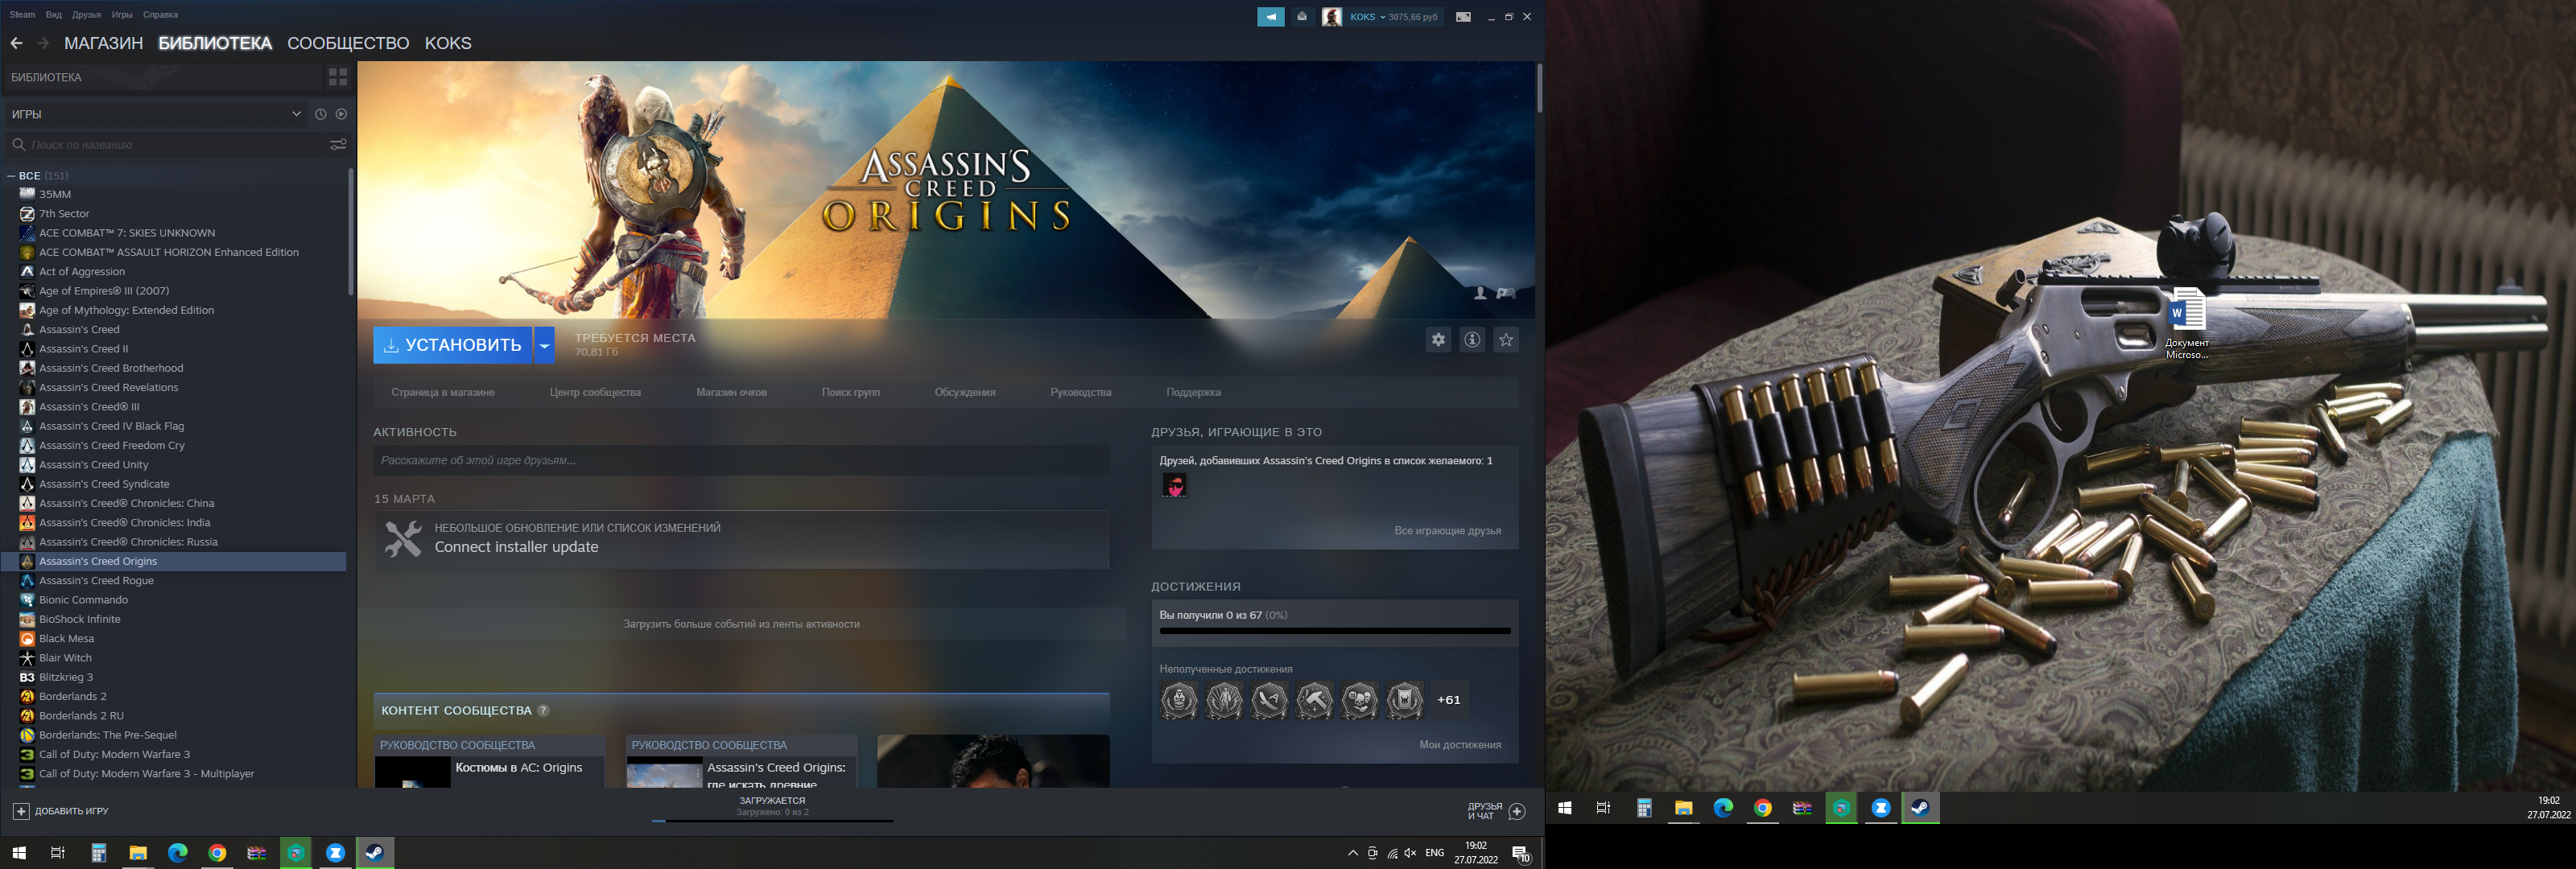Open the Вид menu
This screenshot has height=869, width=2576.
tap(54, 15)
